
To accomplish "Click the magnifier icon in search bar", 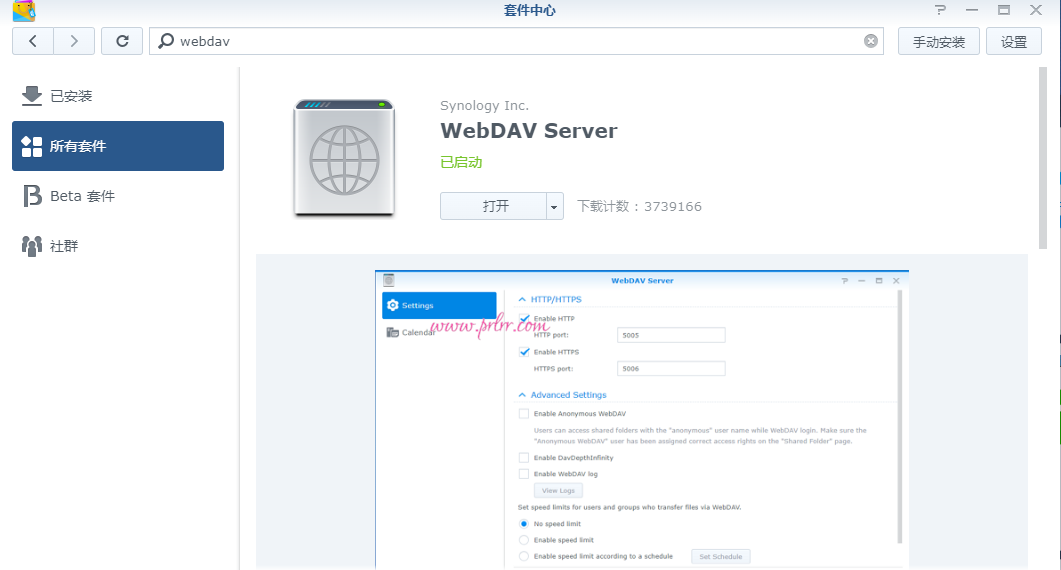I will [166, 41].
